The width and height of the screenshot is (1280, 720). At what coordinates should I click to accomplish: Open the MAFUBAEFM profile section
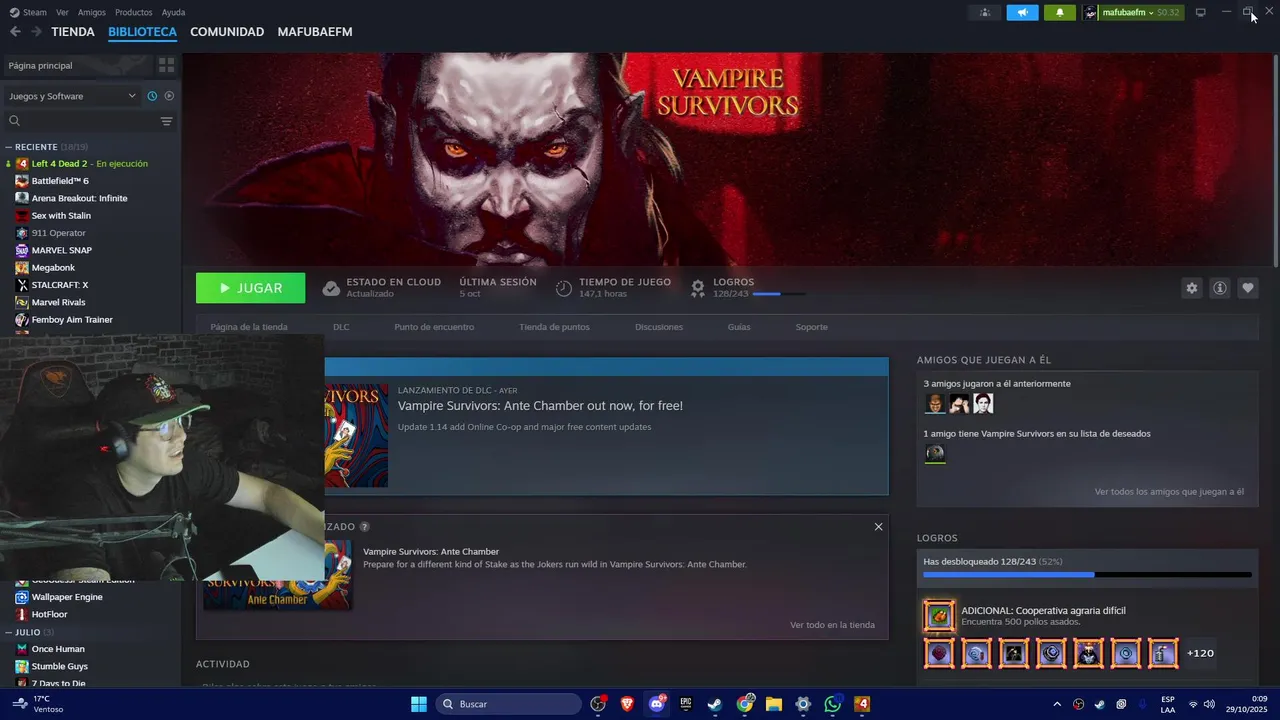(315, 32)
